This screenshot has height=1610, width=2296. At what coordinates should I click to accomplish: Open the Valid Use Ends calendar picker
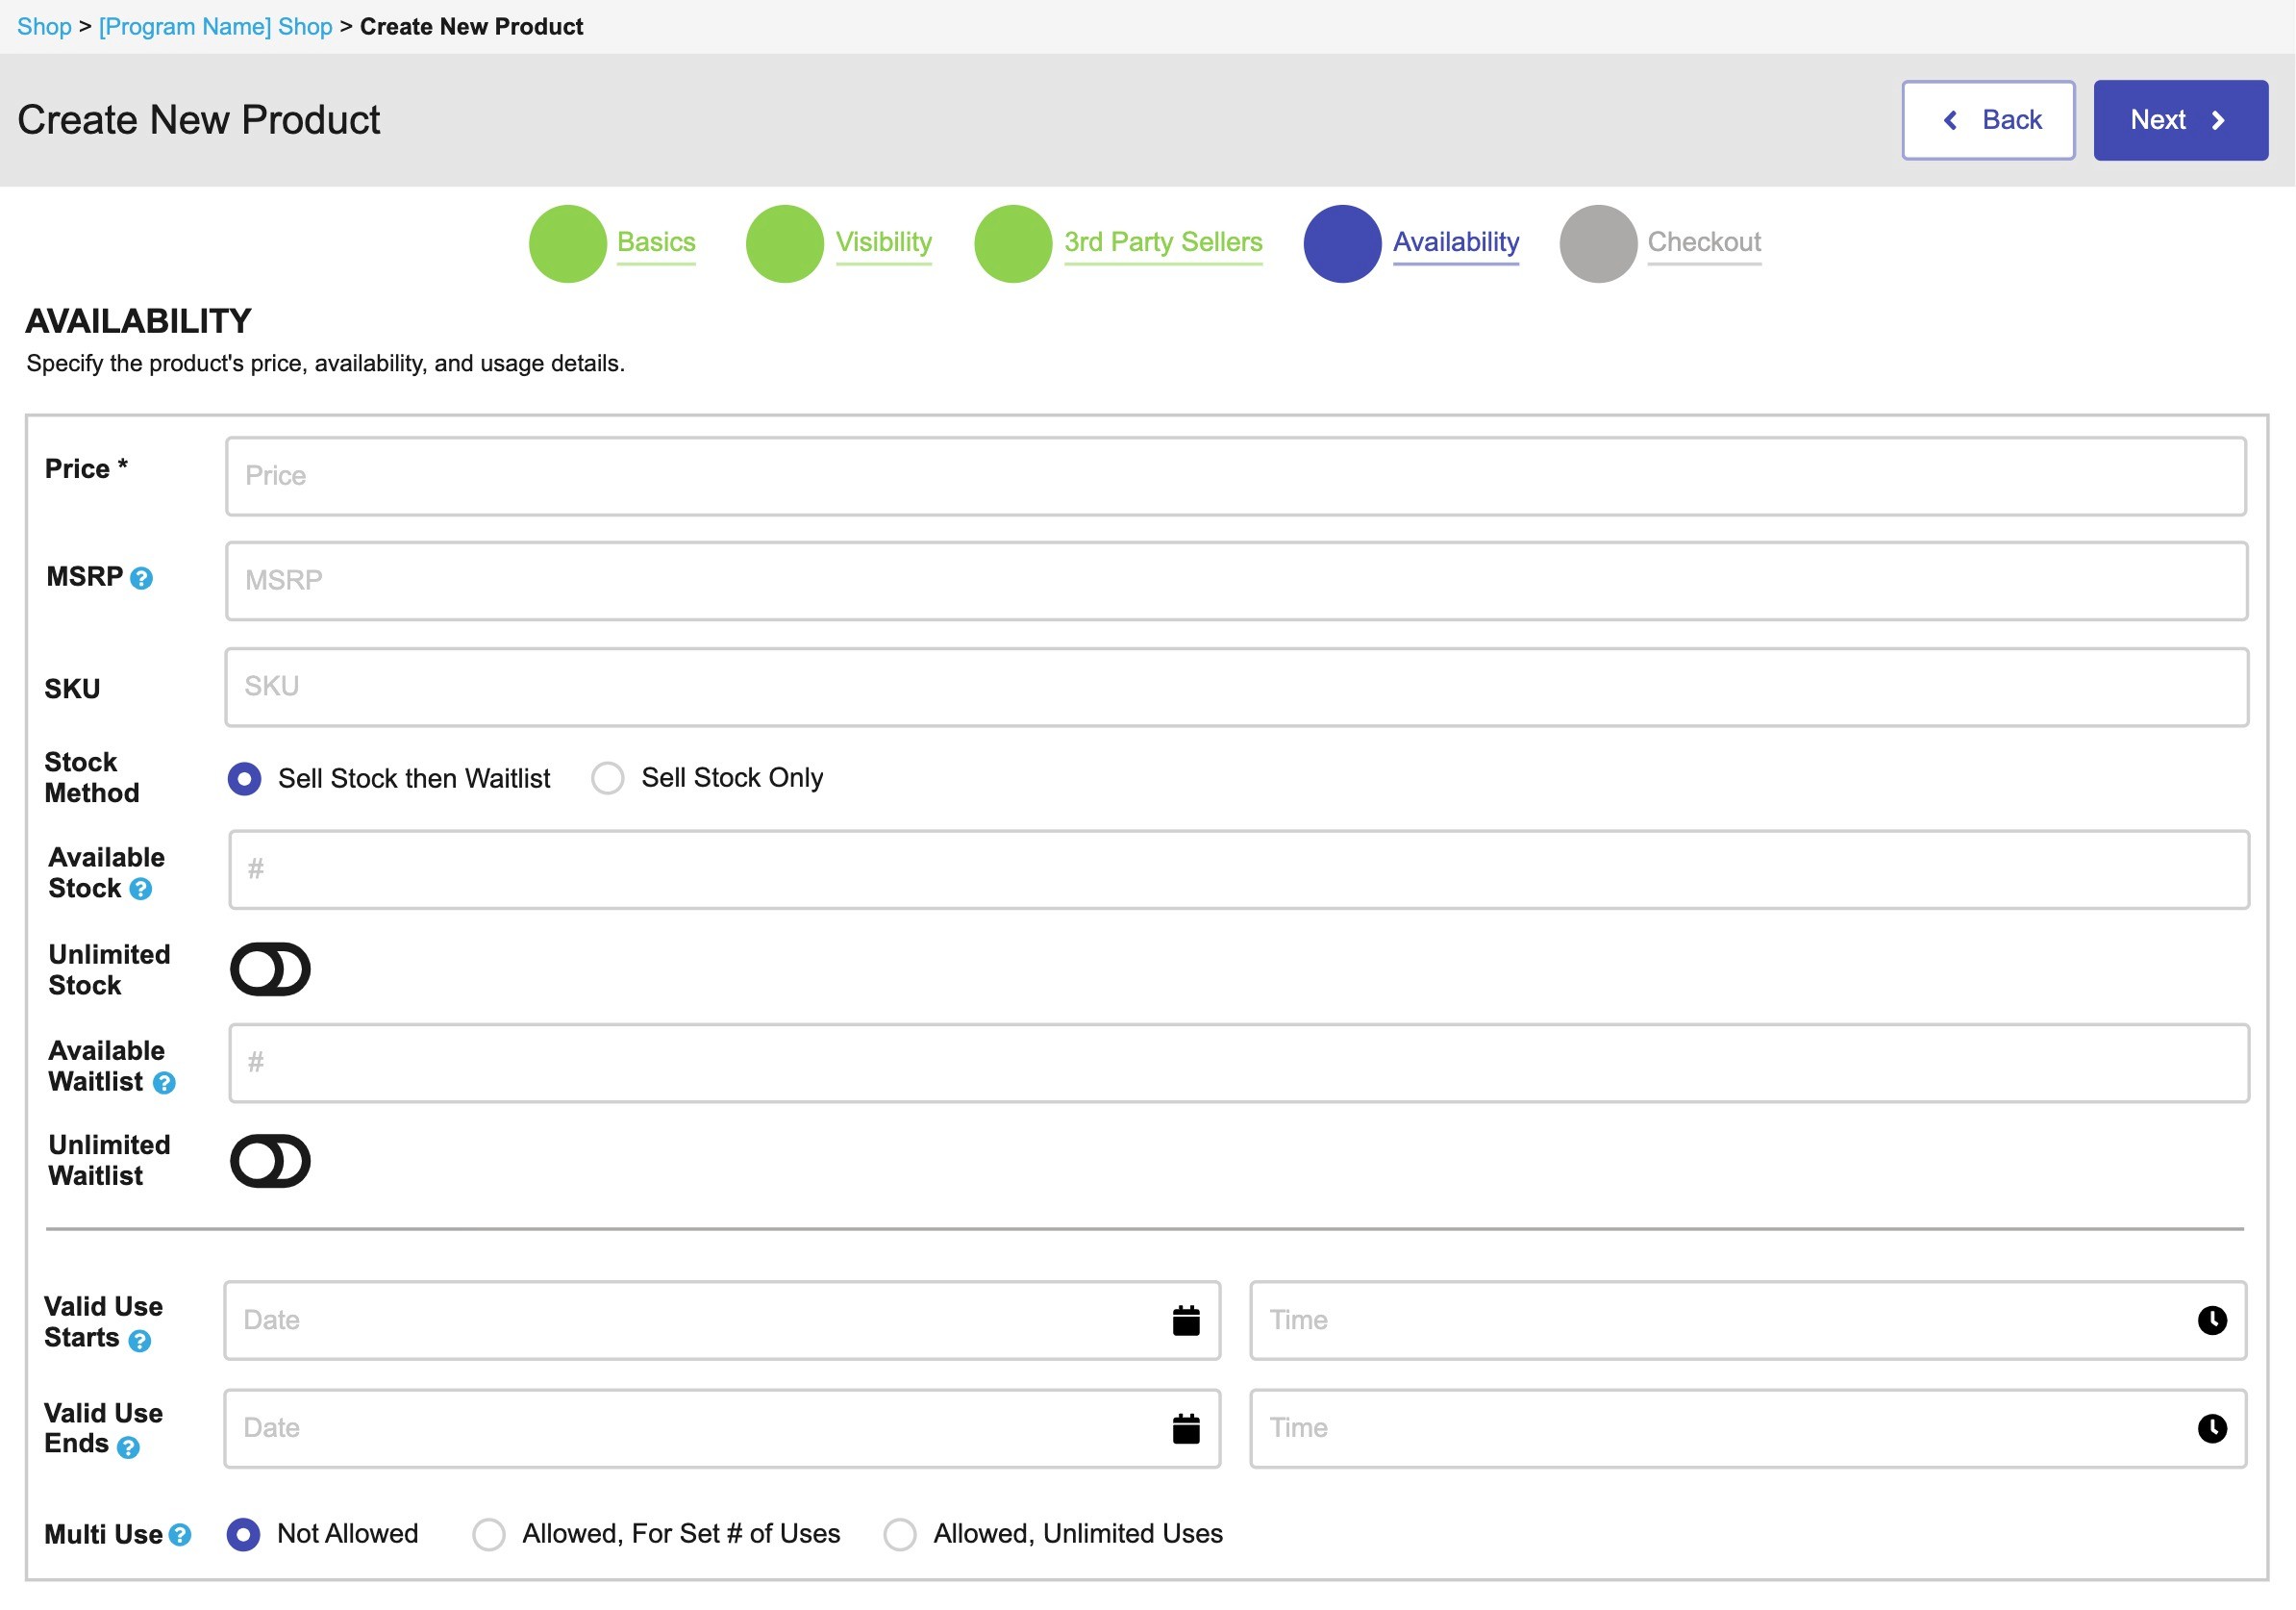1186,1428
